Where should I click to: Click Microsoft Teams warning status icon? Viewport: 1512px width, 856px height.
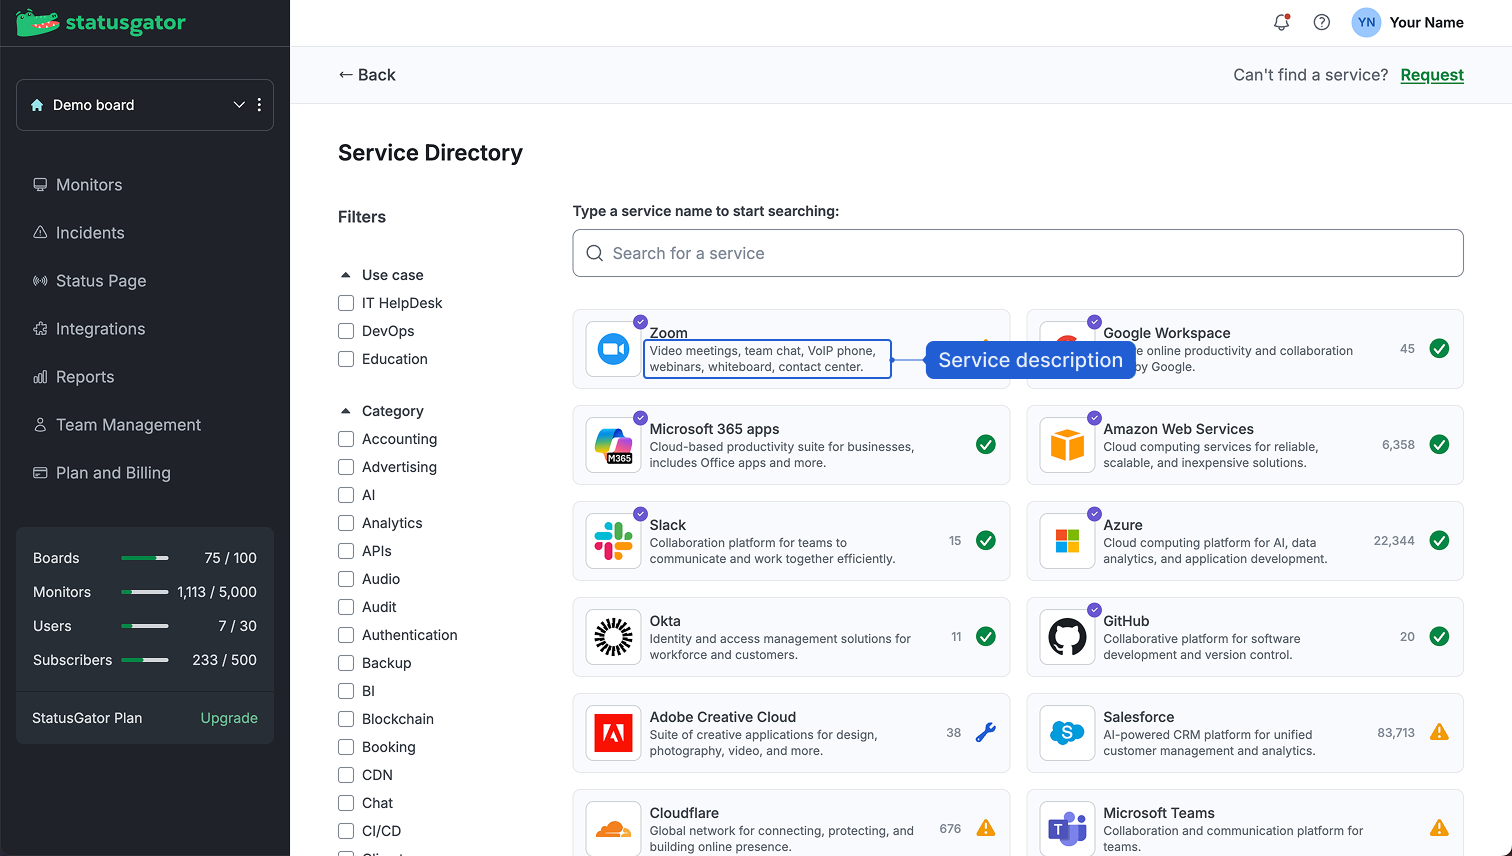click(1439, 828)
